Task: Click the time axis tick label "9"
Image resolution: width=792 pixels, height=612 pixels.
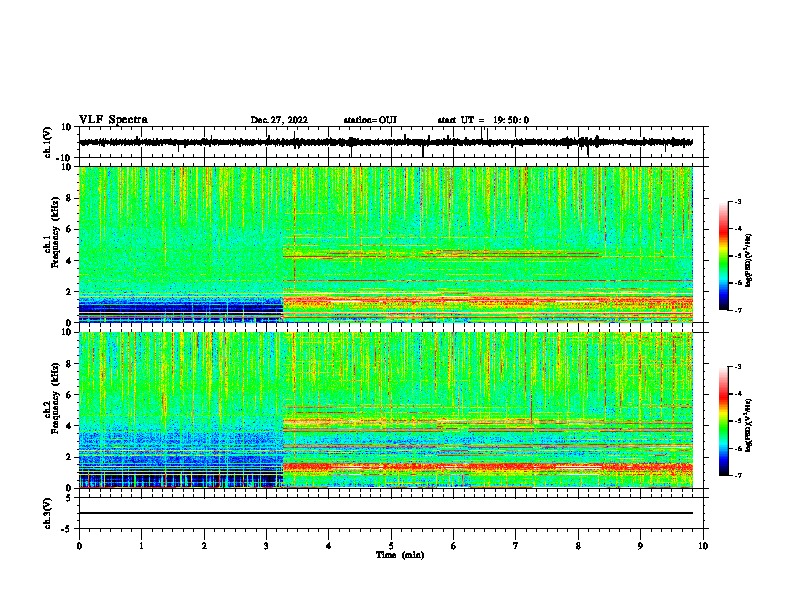Action: coord(640,546)
